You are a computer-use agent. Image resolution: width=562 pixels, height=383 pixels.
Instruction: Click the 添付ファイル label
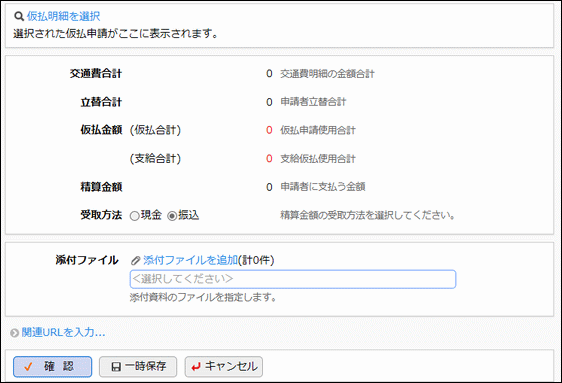(87, 260)
